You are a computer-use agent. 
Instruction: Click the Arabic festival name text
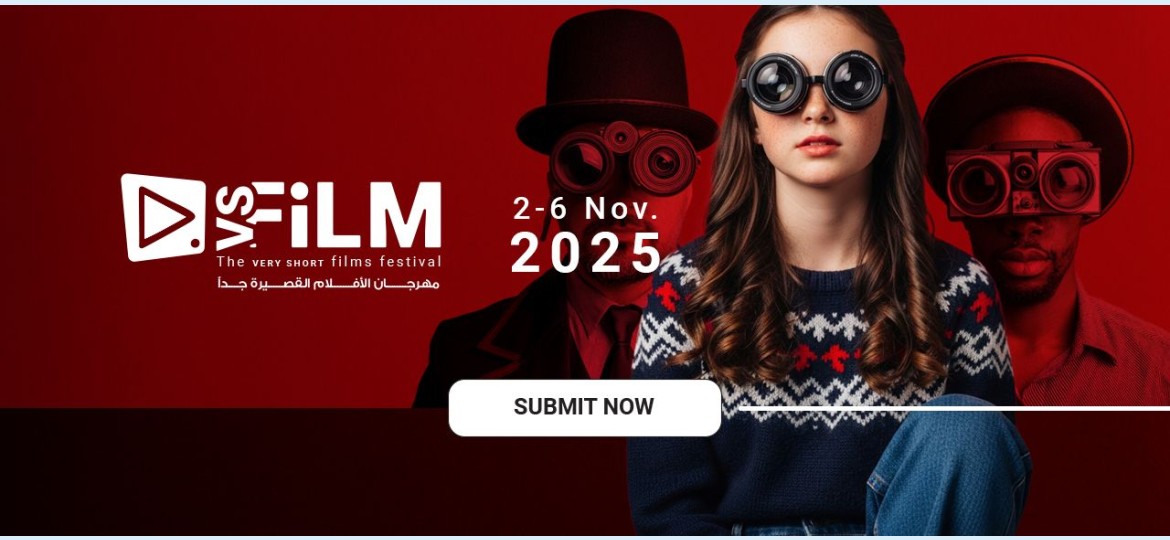click(328, 283)
